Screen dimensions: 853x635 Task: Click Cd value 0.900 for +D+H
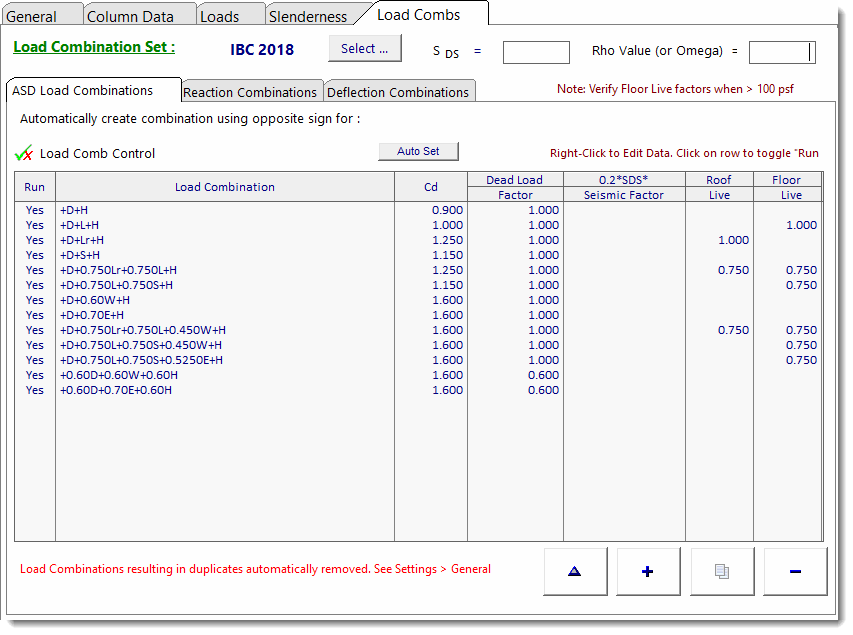click(x=448, y=210)
